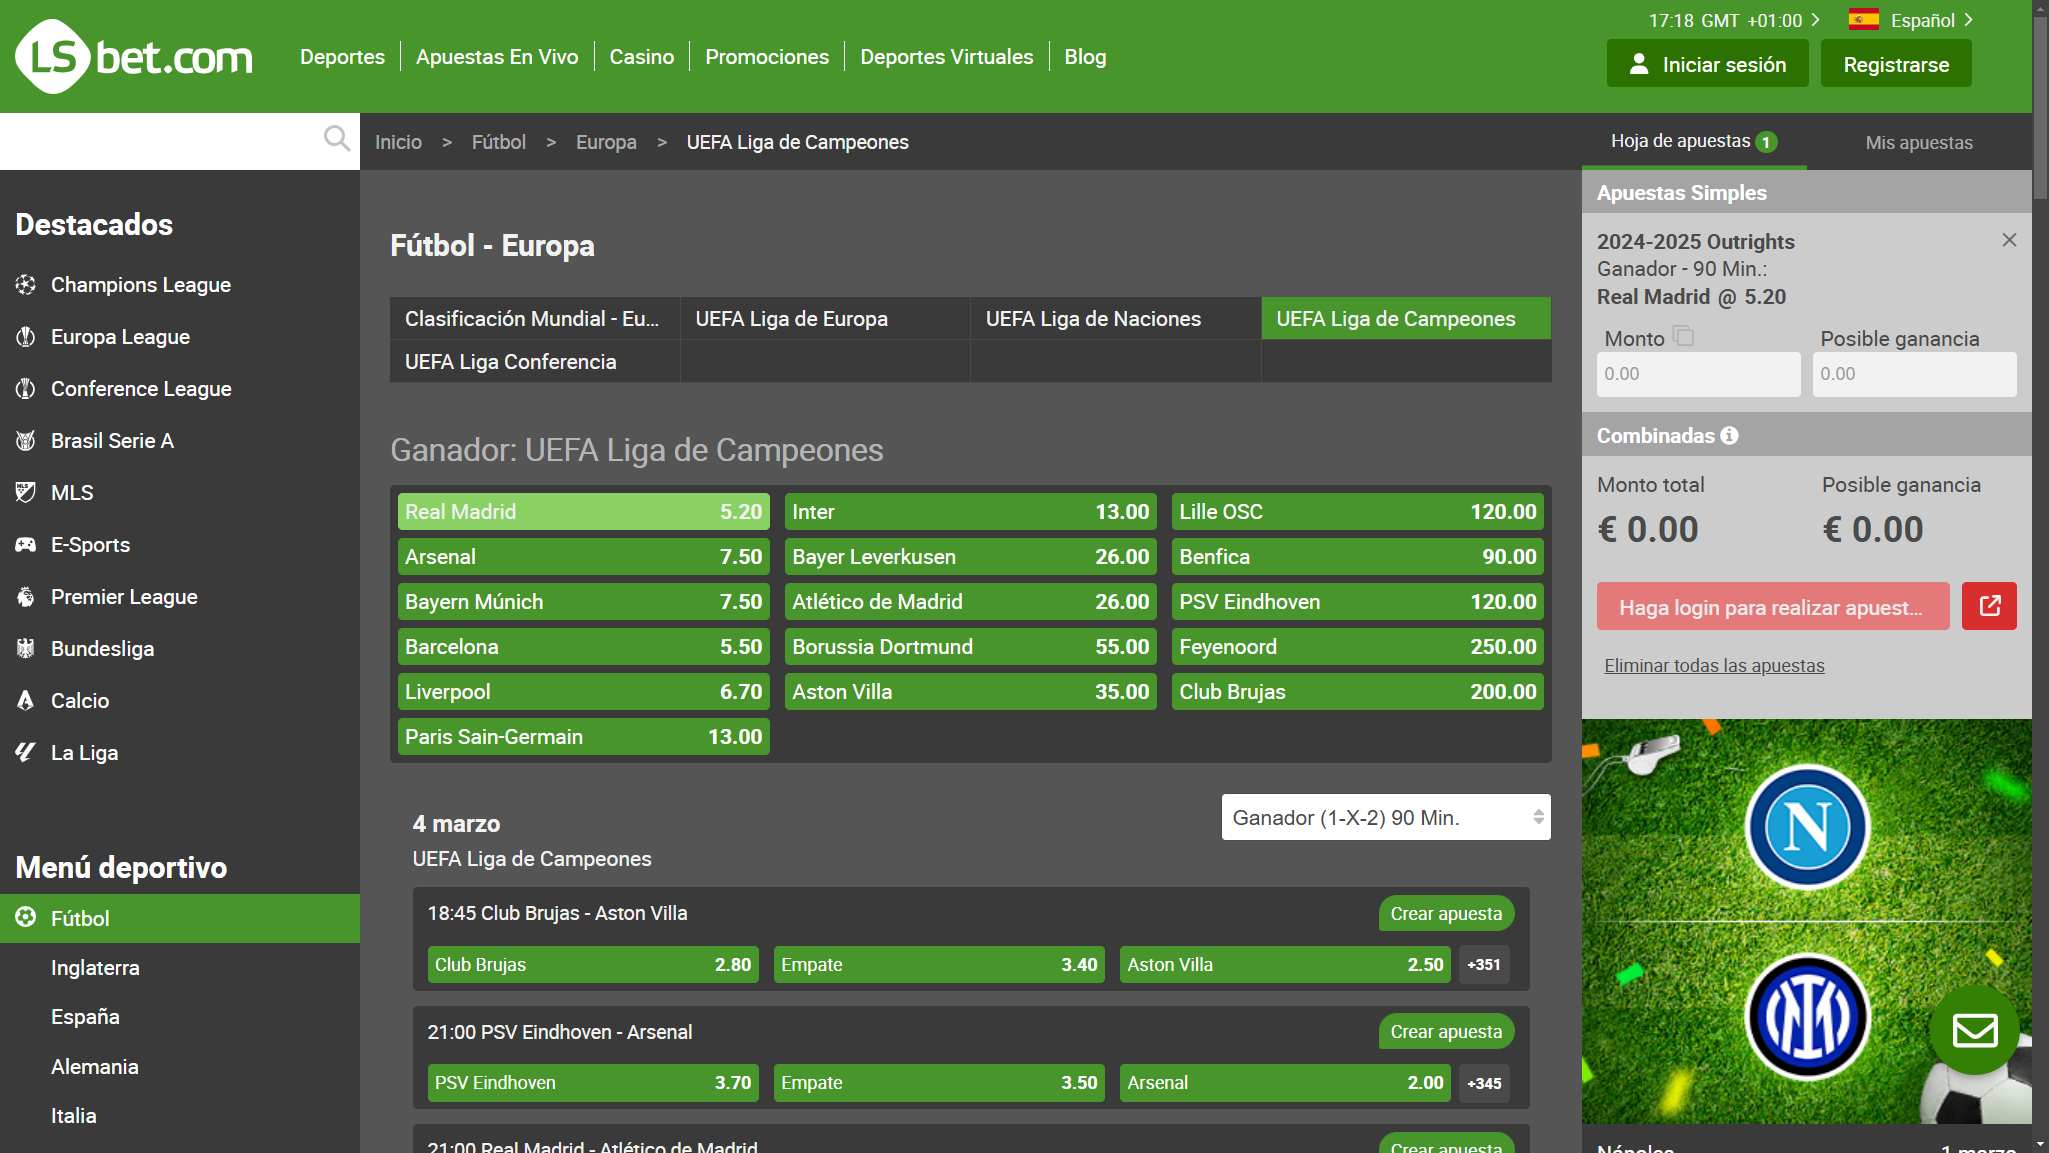
Task: Click the Fútbol ball icon in sports menu
Action: (26, 918)
